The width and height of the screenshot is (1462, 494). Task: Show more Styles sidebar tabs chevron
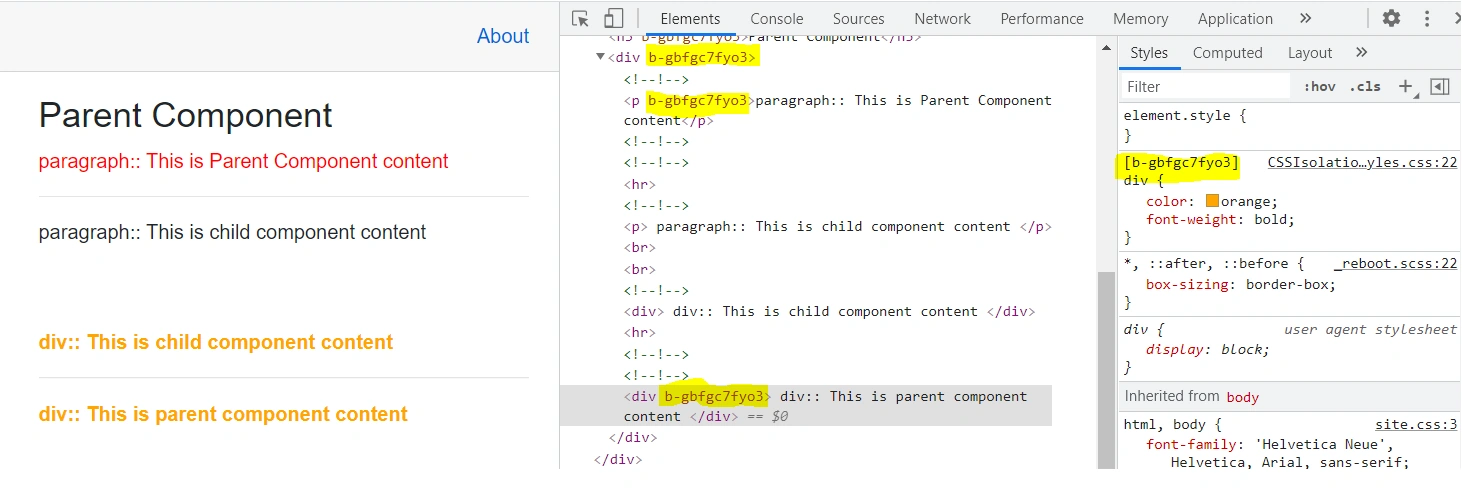click(x=1362, y=52)
